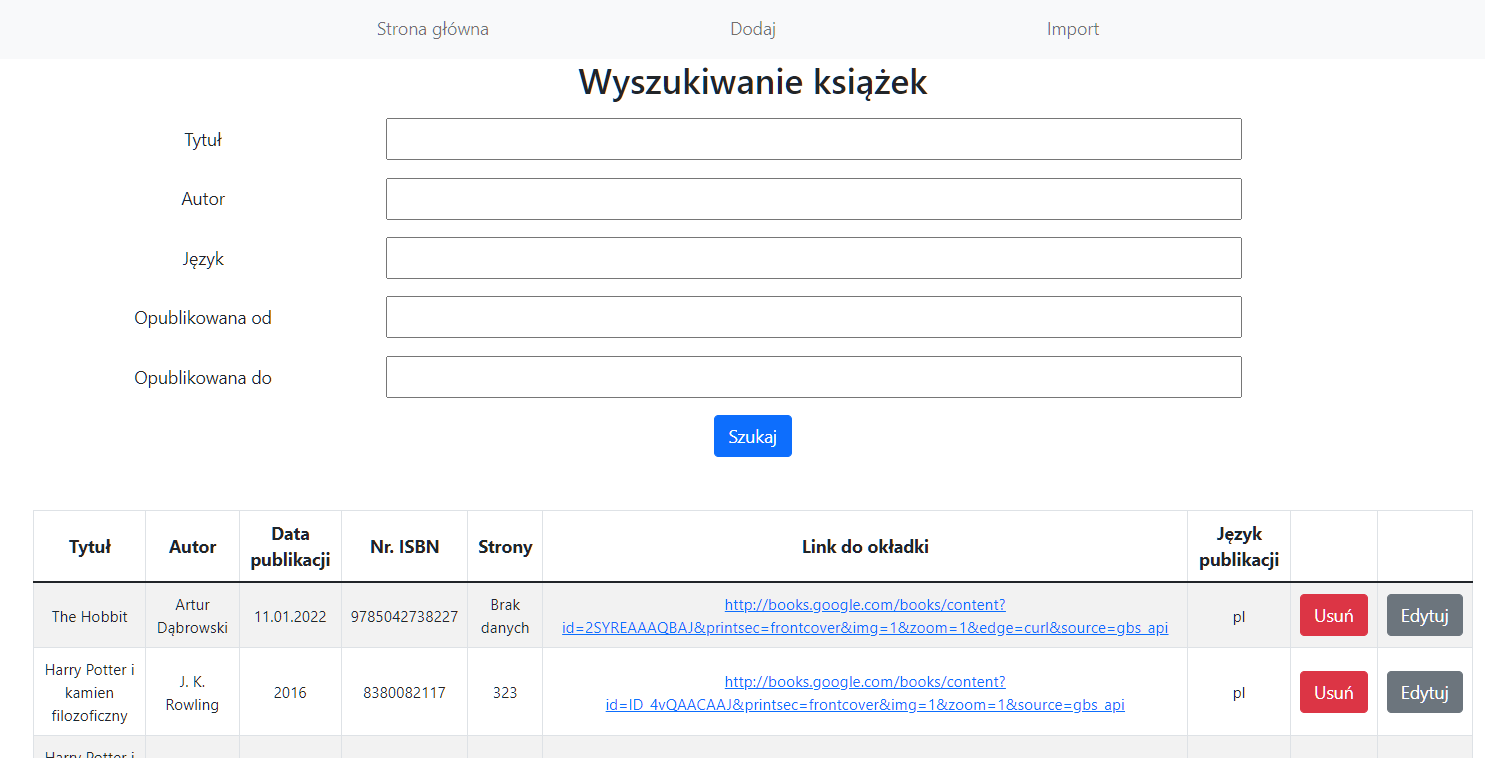Click the Autor column header
Screen dimensions: 1485x758
tap(191, 546)
